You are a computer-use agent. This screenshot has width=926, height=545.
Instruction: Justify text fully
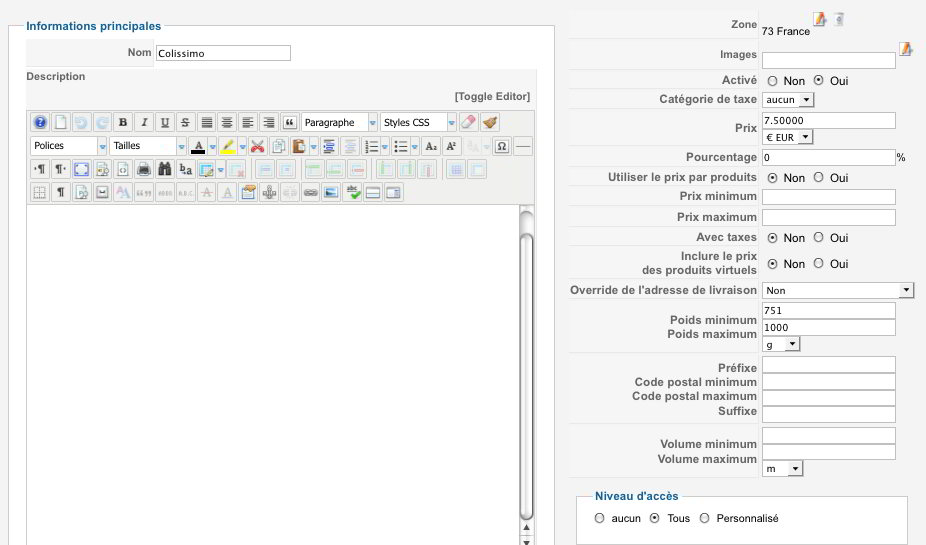pyautogui.click(x=207, y=122)
